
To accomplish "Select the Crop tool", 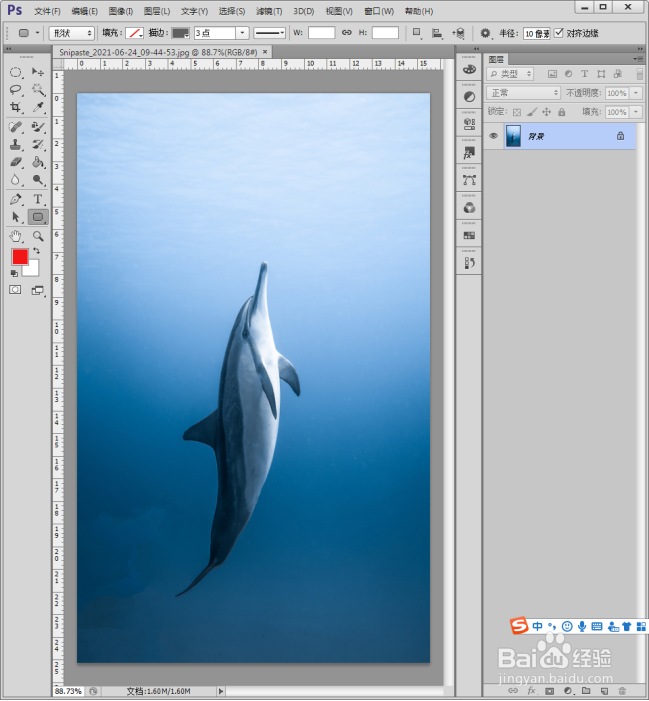I will 16,107.
